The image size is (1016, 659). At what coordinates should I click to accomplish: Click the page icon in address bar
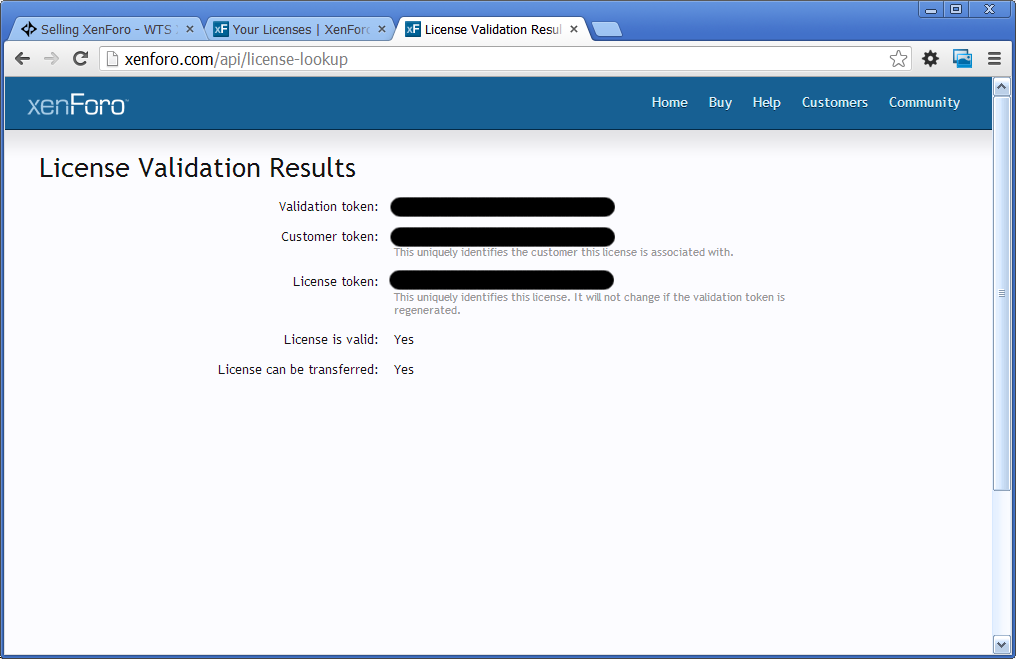(x=112, y=59)
